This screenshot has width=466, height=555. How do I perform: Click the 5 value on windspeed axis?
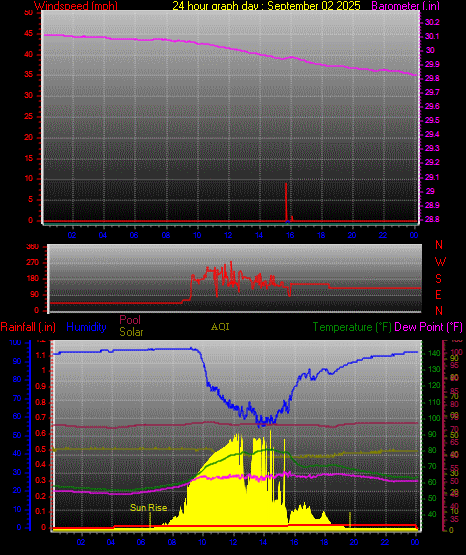tap(30, 200)
